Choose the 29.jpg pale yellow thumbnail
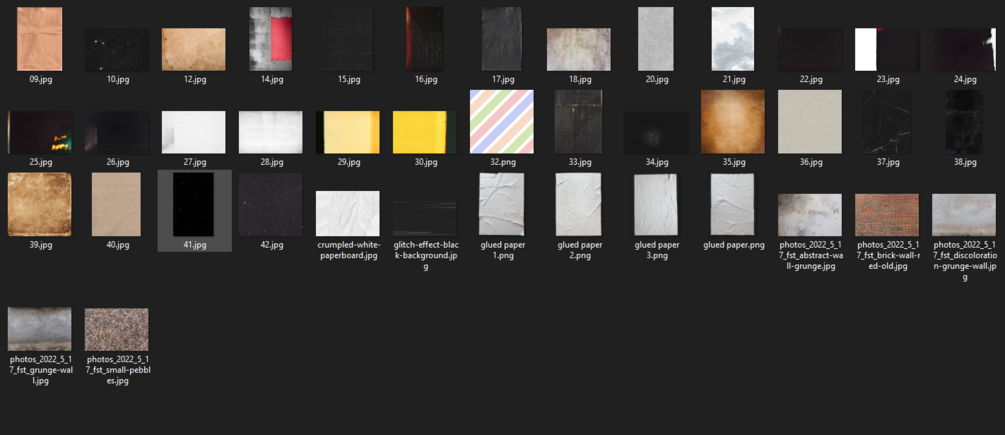1005x435 pixels. (347, 132)
